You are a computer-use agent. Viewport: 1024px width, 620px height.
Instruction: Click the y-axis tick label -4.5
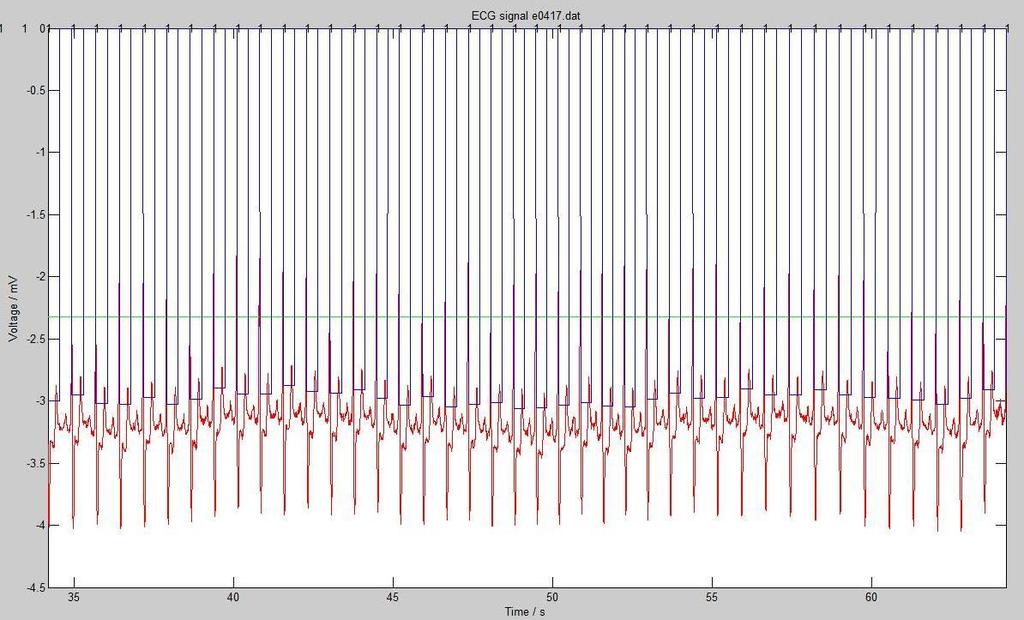(x=35, y=587)
